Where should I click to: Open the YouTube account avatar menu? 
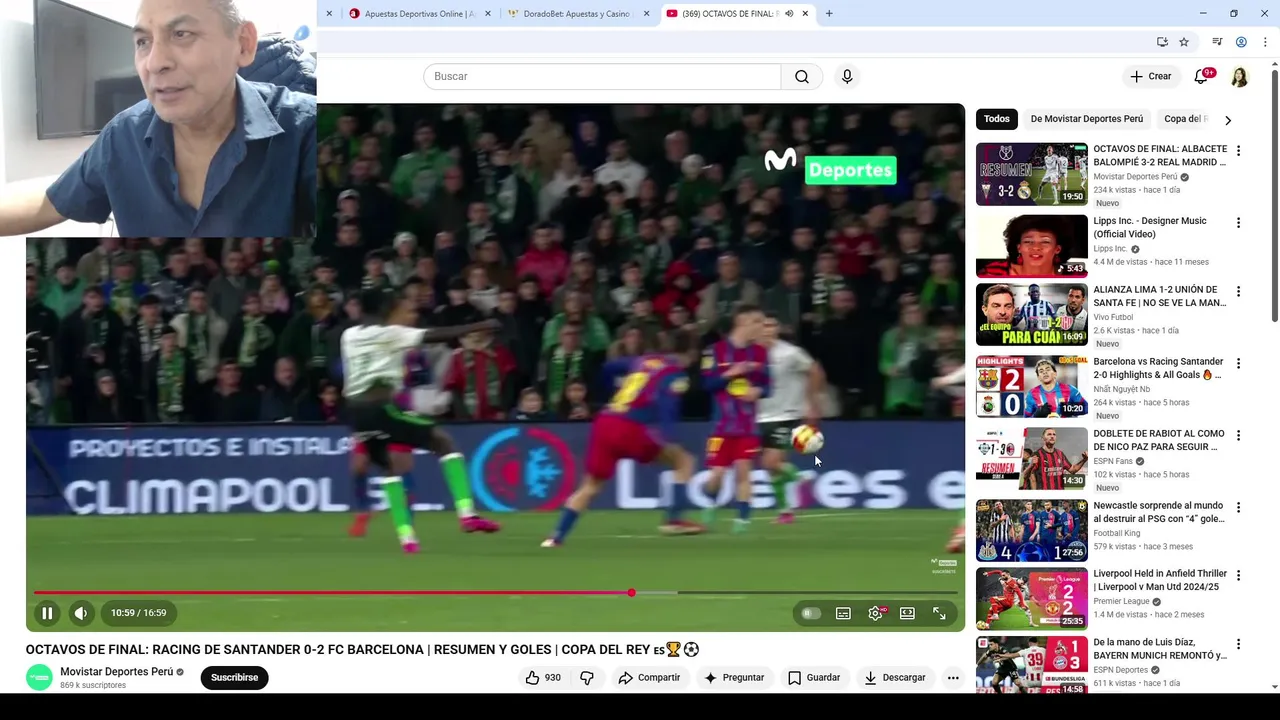[1239, 77]
